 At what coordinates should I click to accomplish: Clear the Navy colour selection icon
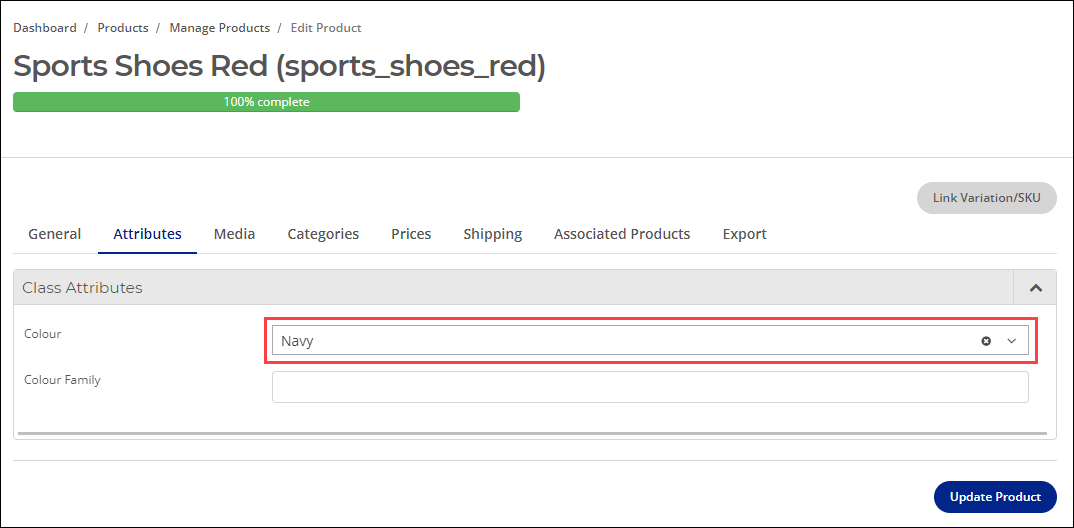click(986, 341)
